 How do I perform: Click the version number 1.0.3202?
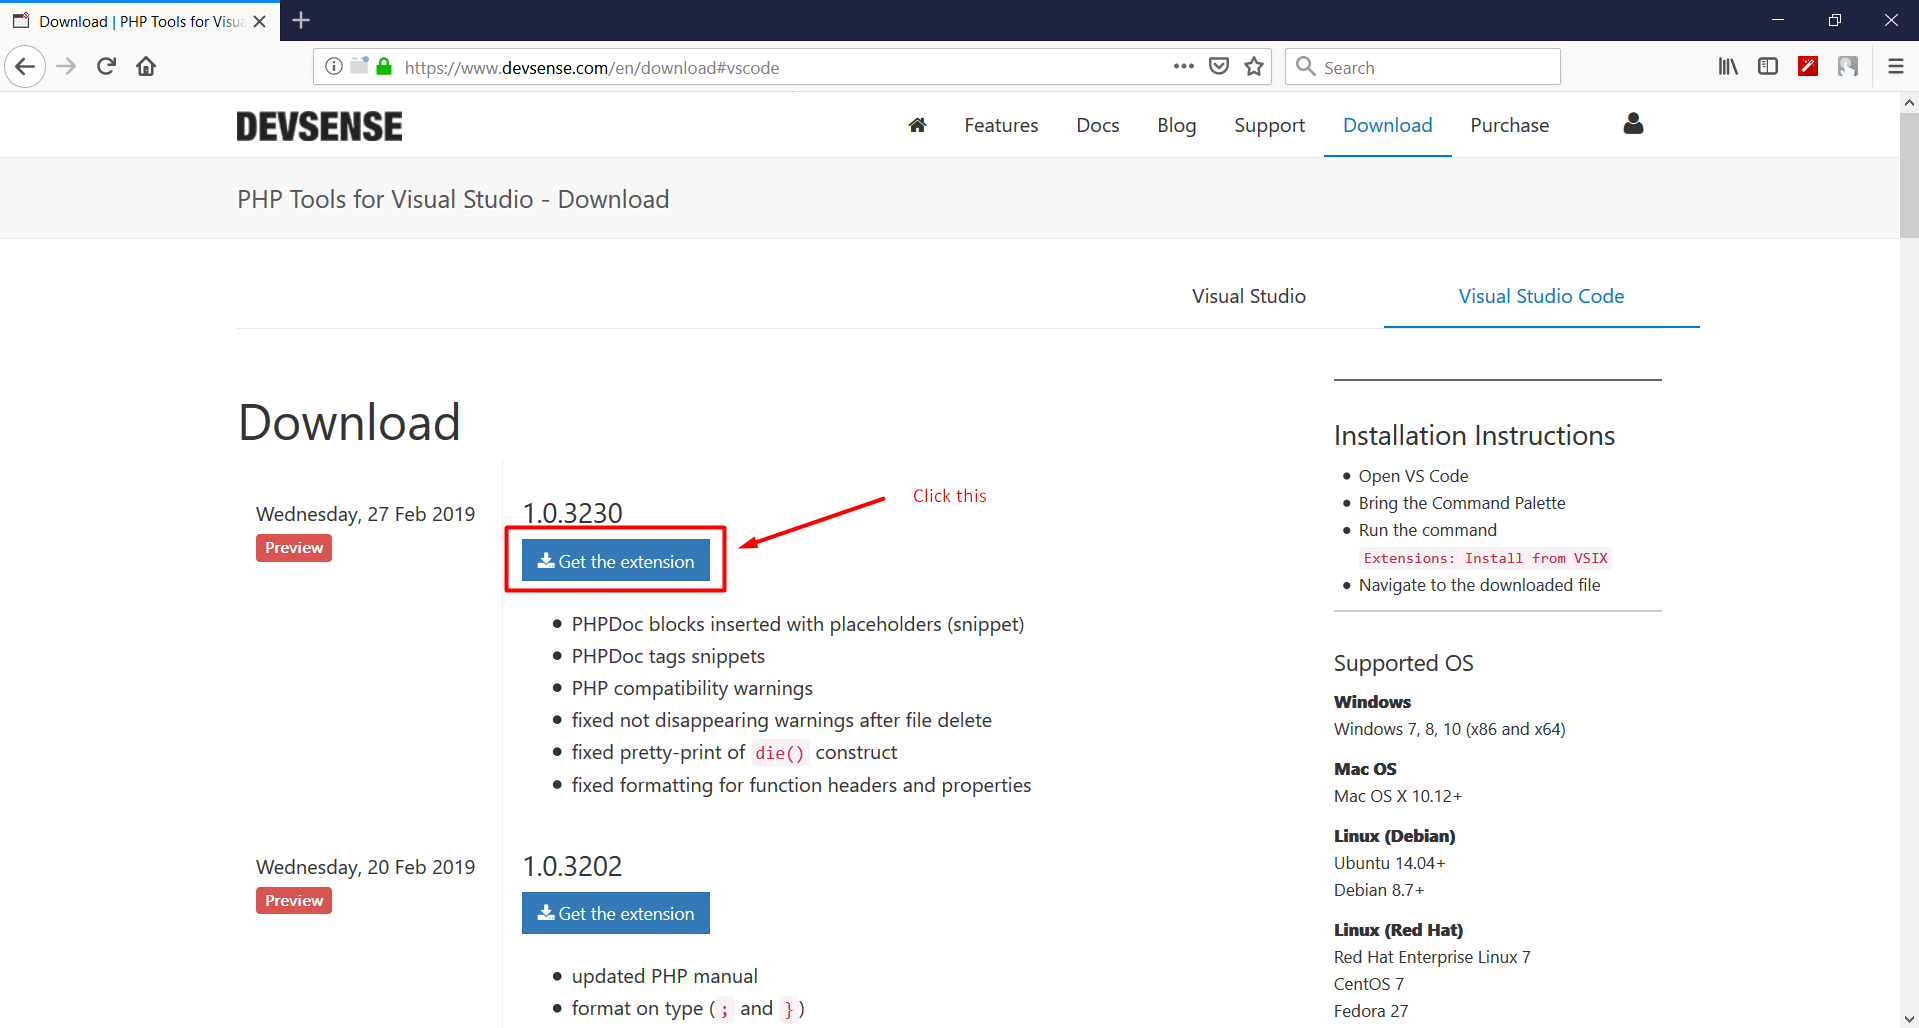[x=572, y=866]
